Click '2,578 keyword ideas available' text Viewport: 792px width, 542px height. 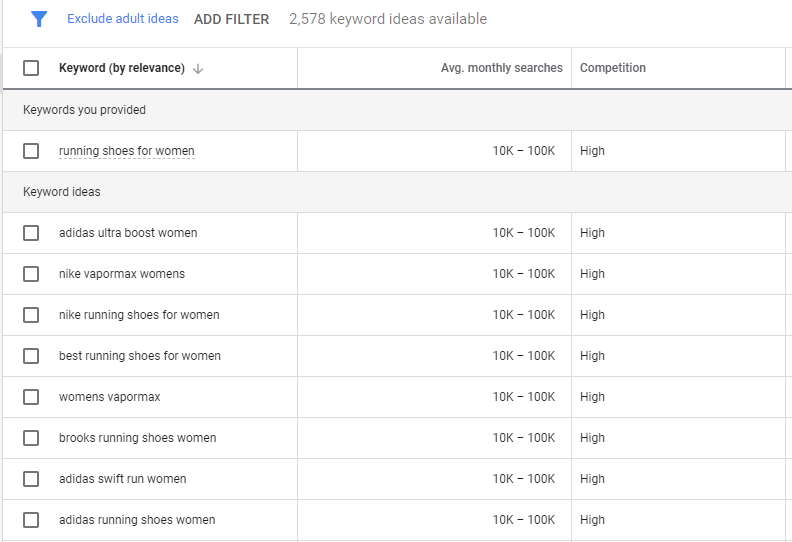[x=388, y=19]
